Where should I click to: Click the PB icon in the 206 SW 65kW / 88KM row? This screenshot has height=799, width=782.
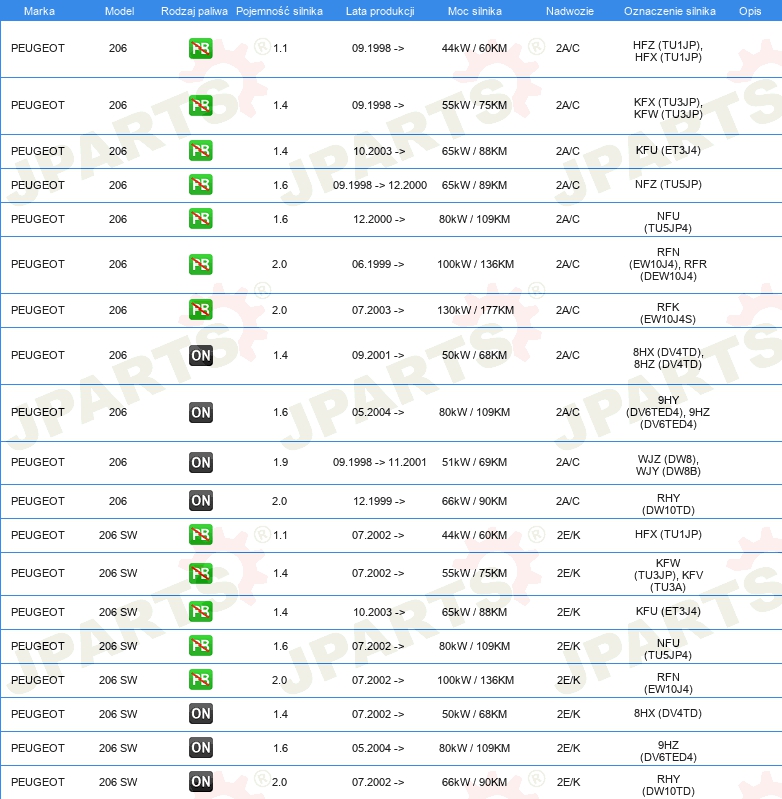pos(201,611)
